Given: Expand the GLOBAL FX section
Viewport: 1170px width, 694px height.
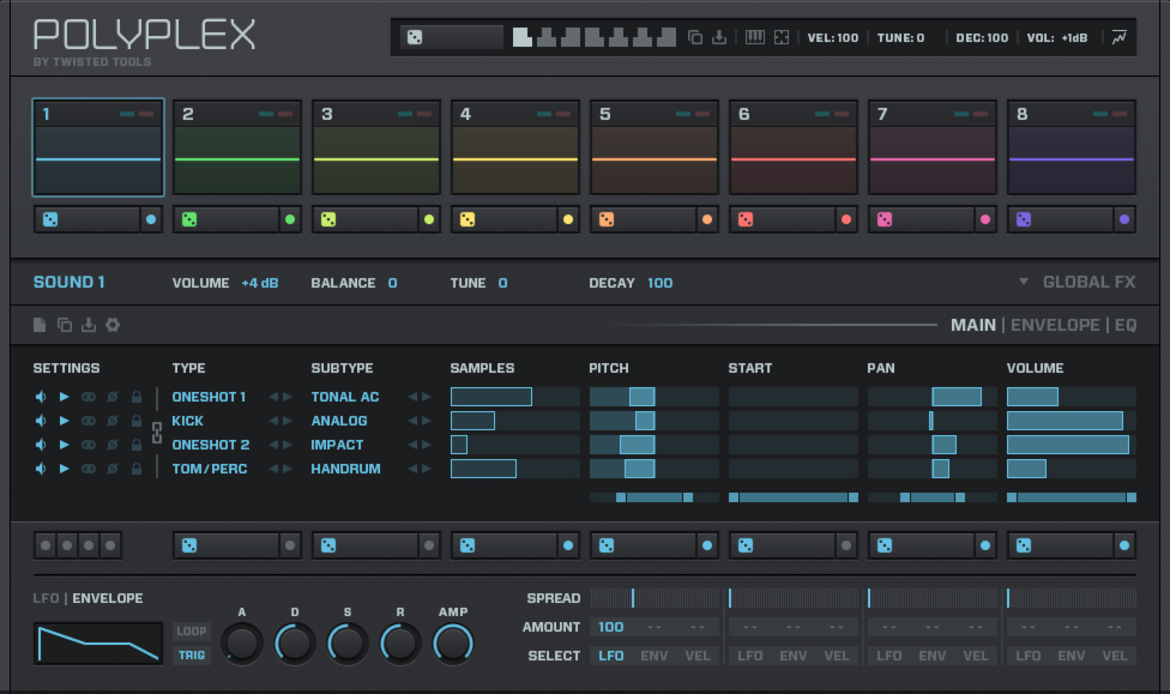Looking at the screenshot, I should 1077,282.
